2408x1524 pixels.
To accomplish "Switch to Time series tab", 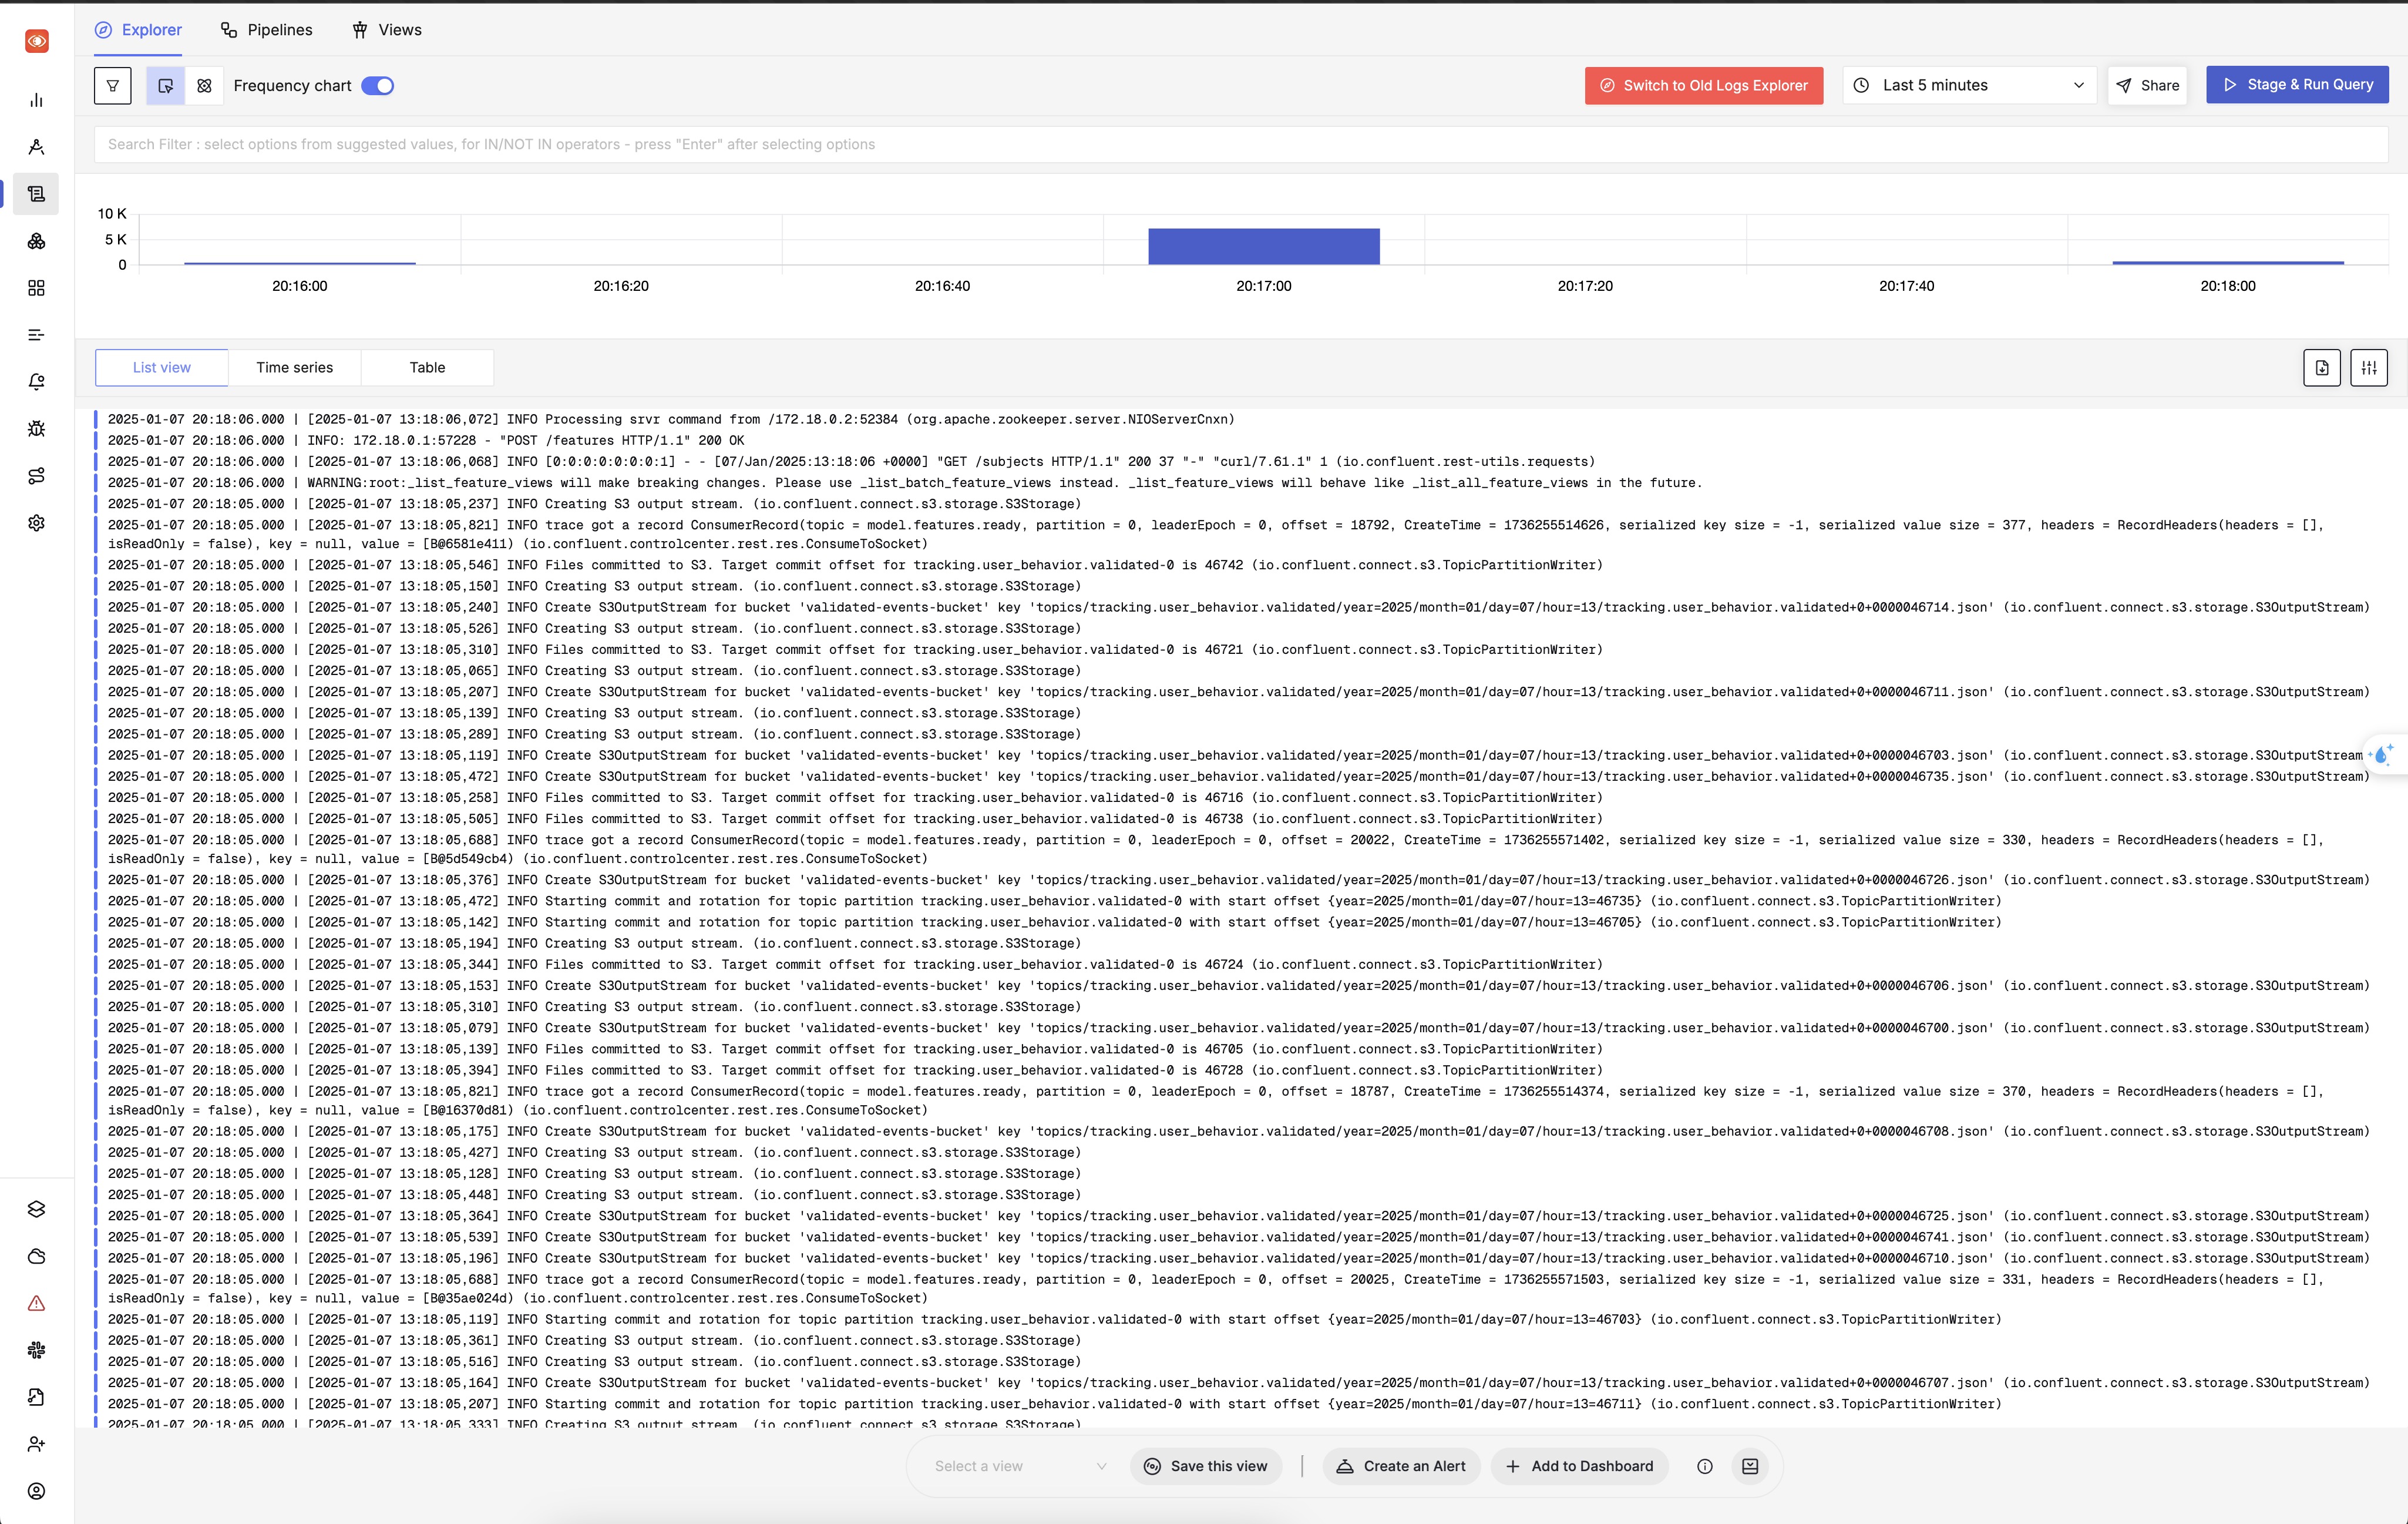I will [x=293, y=367].
